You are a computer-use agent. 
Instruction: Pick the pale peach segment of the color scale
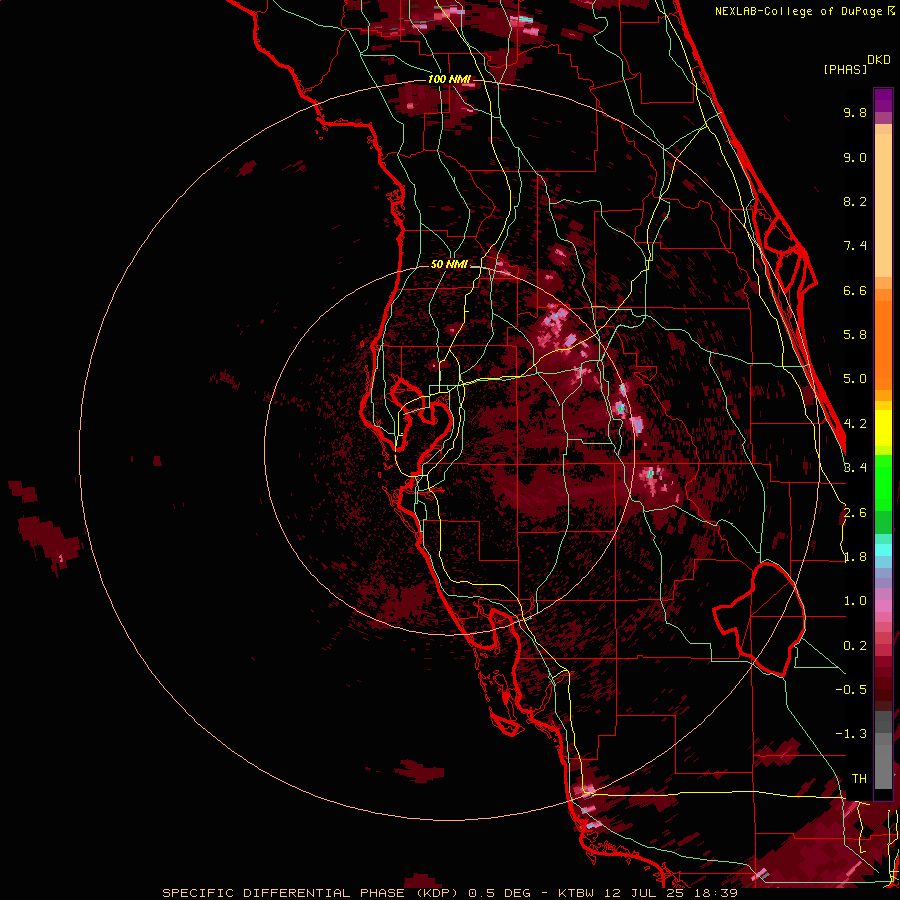point(883,207)
